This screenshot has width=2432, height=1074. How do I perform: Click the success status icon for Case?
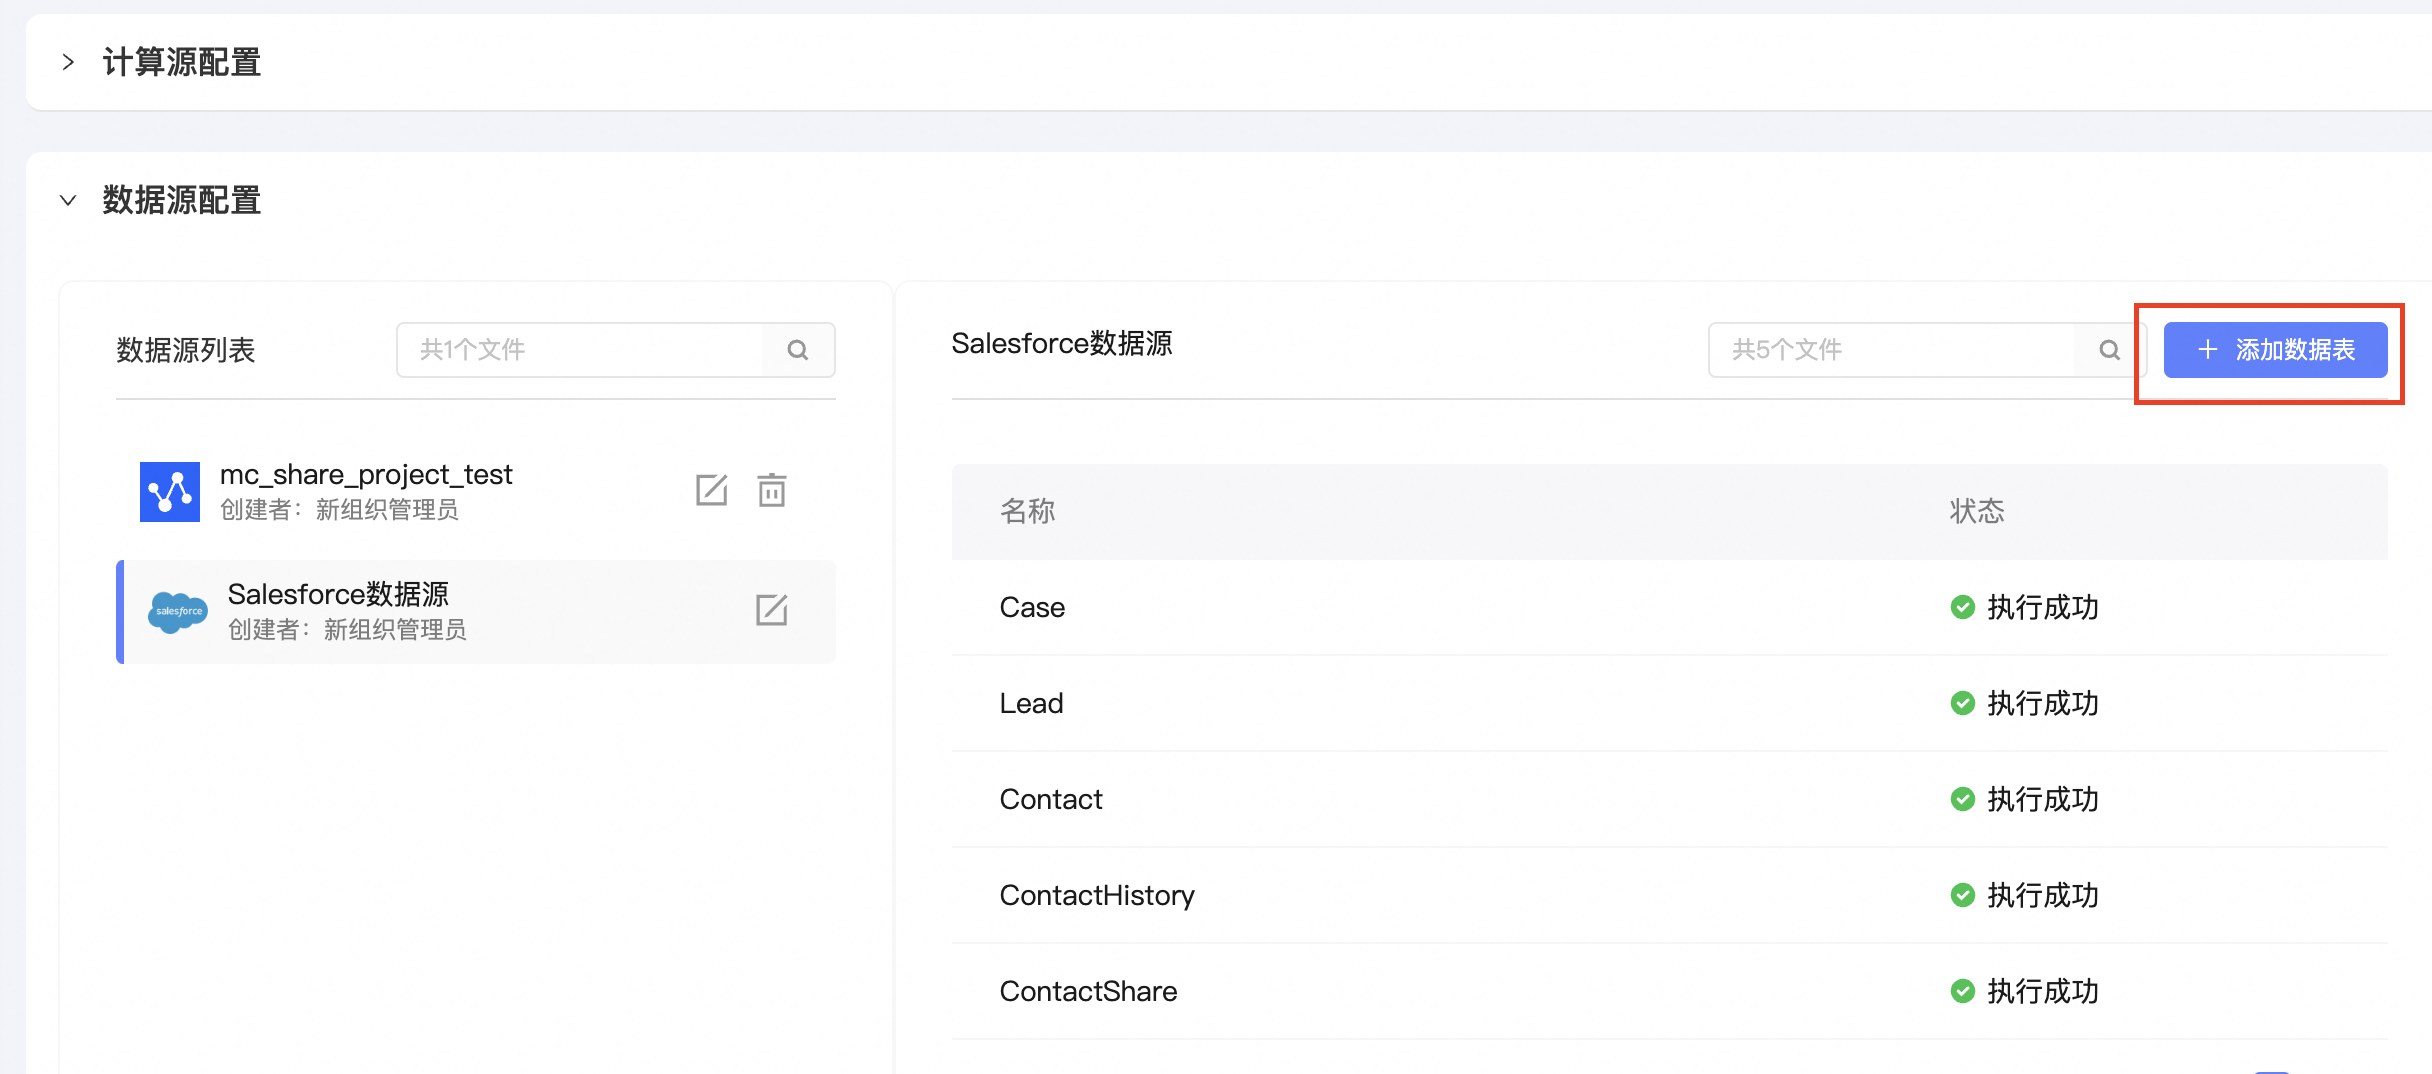coord(1963,608)
